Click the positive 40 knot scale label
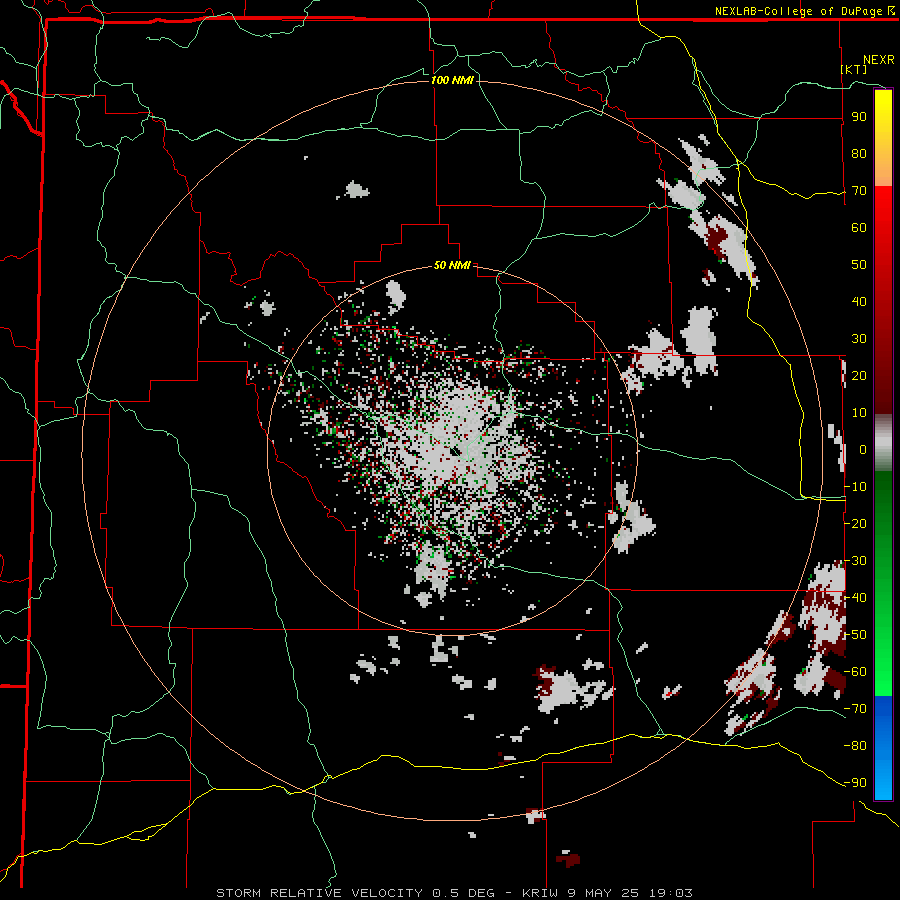The width and height of the screenshot is (900, 900). click(x=859, y=301)
